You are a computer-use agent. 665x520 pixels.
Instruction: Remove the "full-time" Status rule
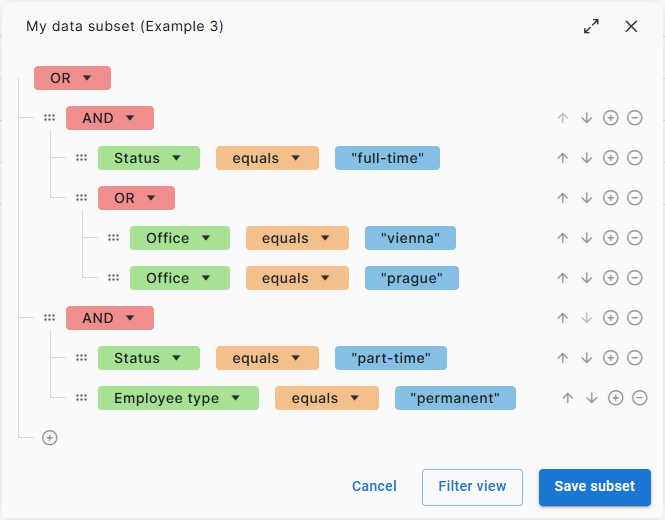634,158
